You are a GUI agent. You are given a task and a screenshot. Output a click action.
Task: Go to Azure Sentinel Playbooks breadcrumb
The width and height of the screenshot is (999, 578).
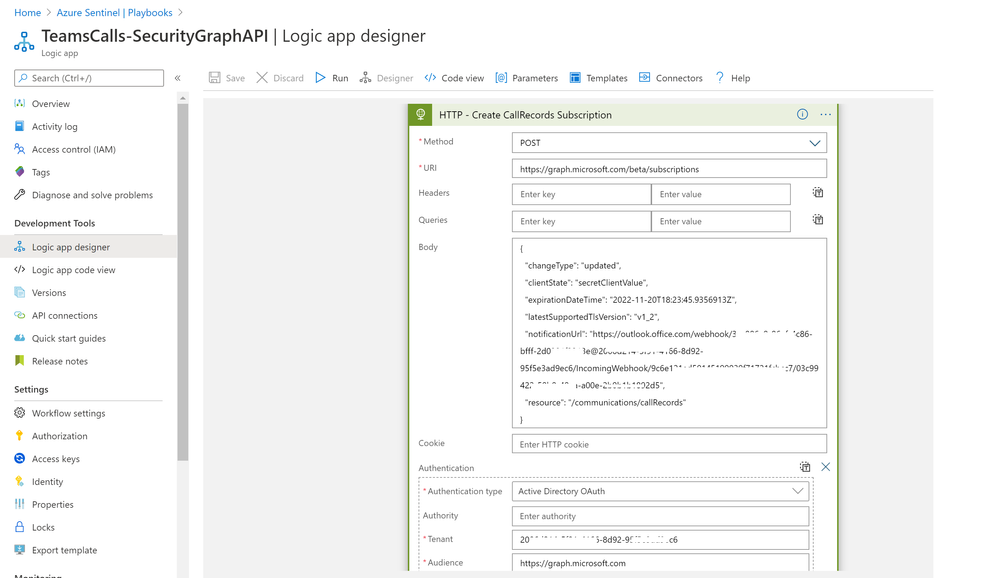[114, 13]
